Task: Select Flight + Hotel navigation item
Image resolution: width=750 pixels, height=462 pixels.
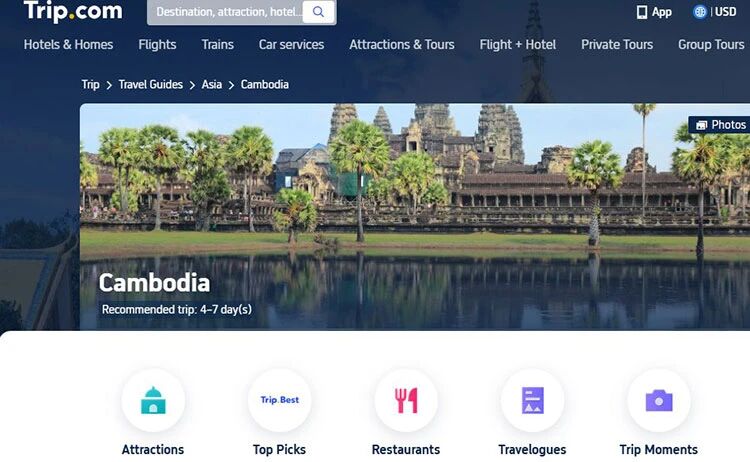Action: (x=518, y=44)
